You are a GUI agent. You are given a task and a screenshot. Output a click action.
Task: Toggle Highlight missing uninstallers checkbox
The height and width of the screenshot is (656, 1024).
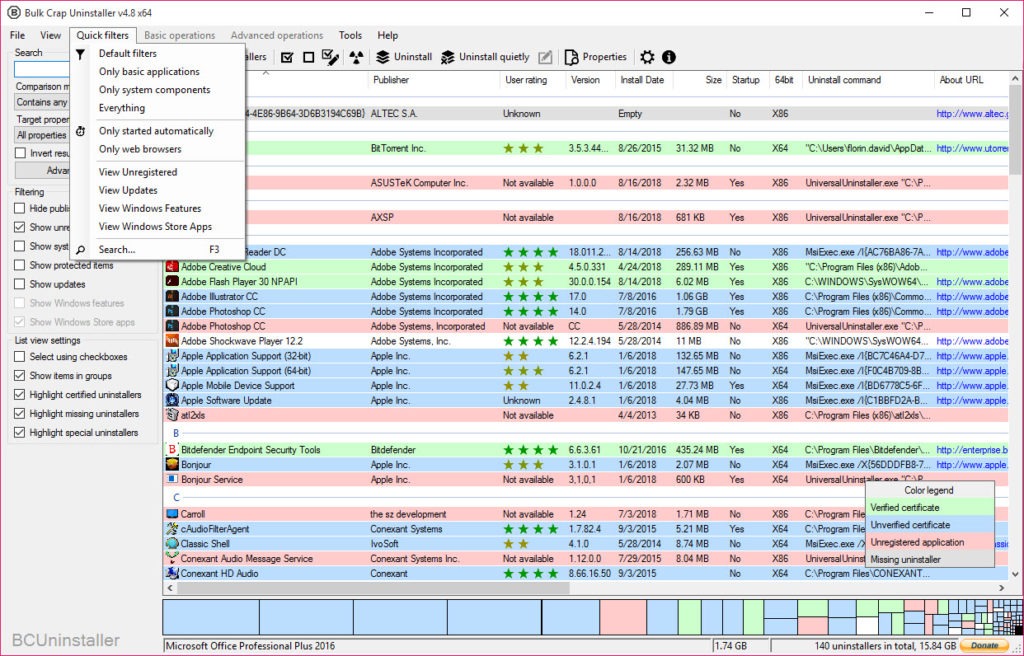[x=20, y=414]
